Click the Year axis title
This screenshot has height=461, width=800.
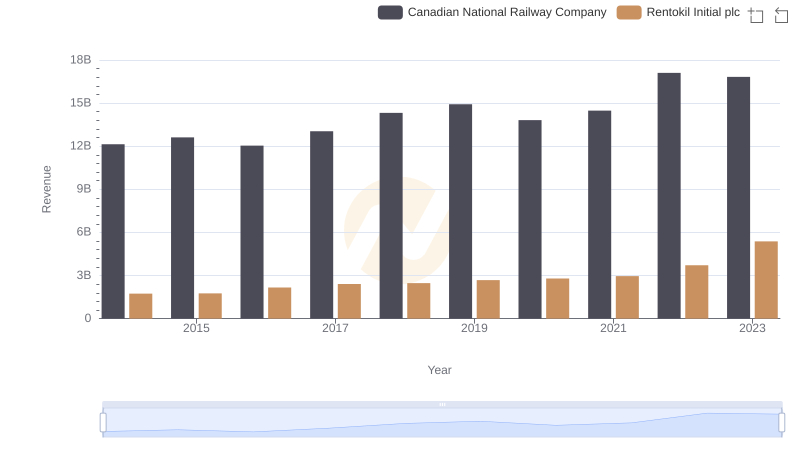[x=439, y=370]
